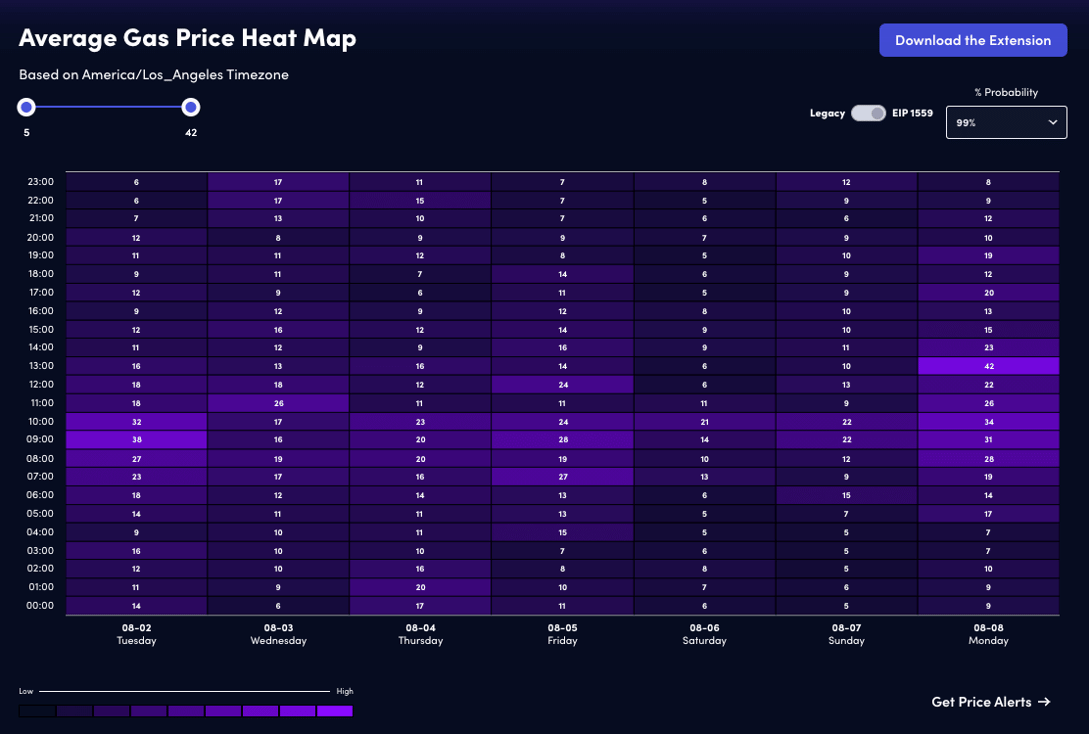Viewport: 1089px width, 734px height.
Task: Expand the 99% probability selector chevron
Action: tap(1053, 122)
